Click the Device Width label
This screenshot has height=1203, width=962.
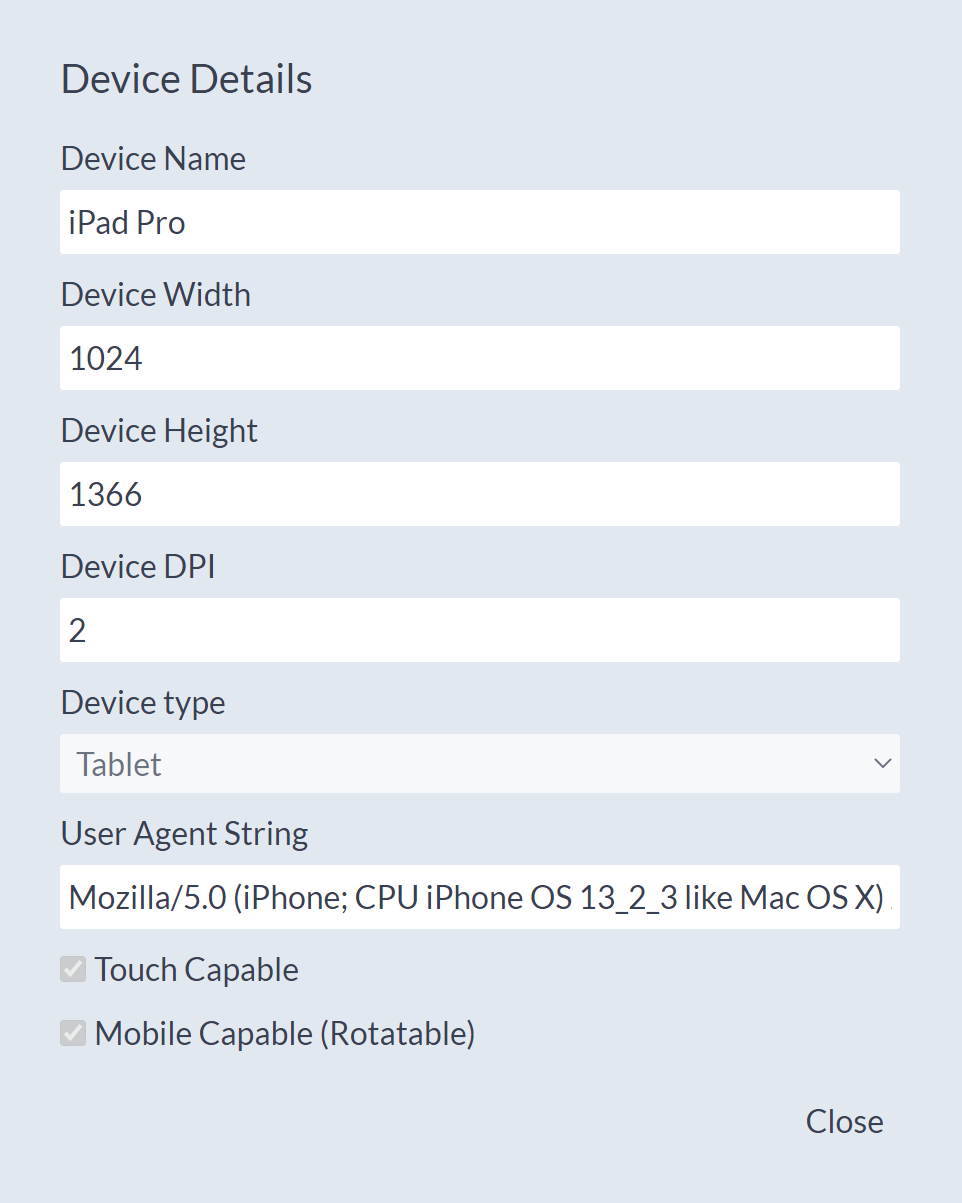click(x=156, y=295)
